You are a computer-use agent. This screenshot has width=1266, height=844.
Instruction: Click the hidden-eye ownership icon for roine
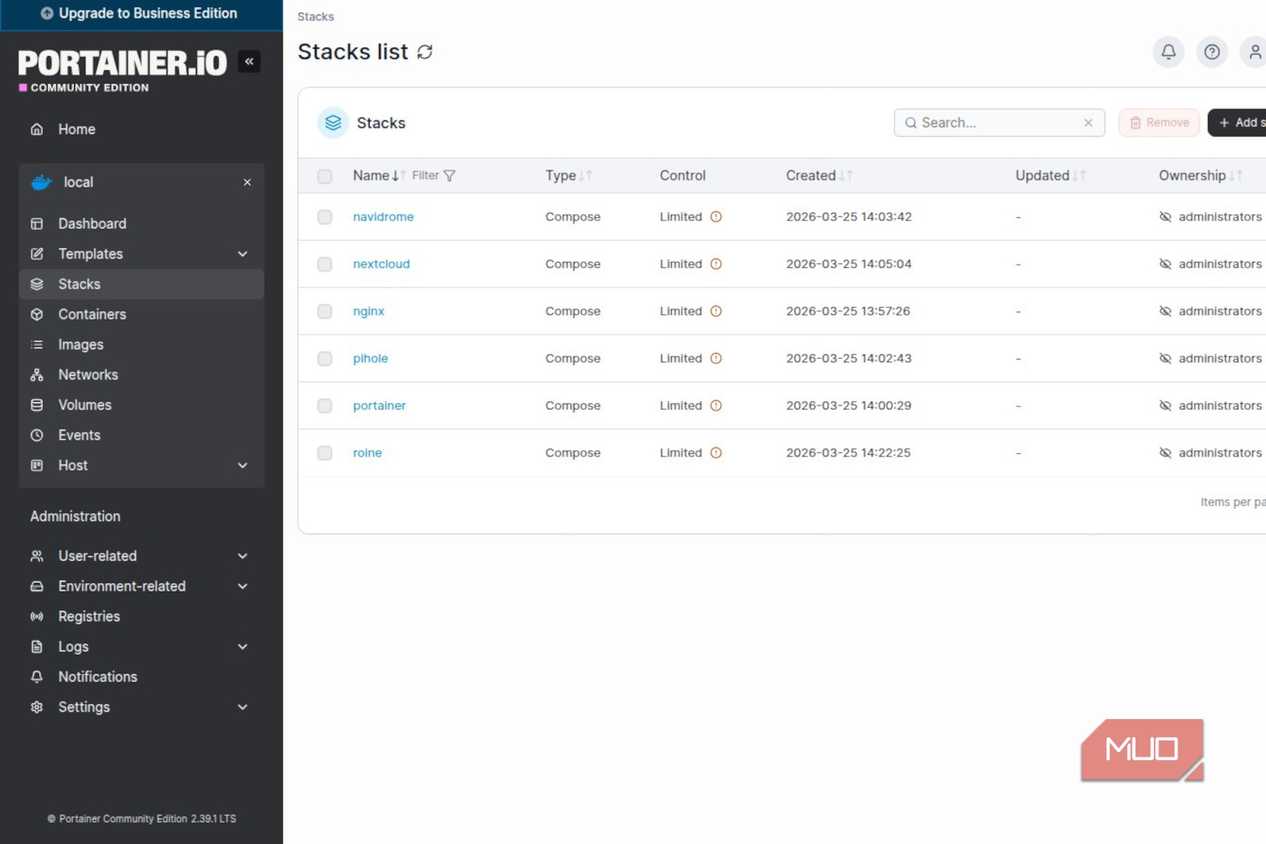(x=1165, y=453)
